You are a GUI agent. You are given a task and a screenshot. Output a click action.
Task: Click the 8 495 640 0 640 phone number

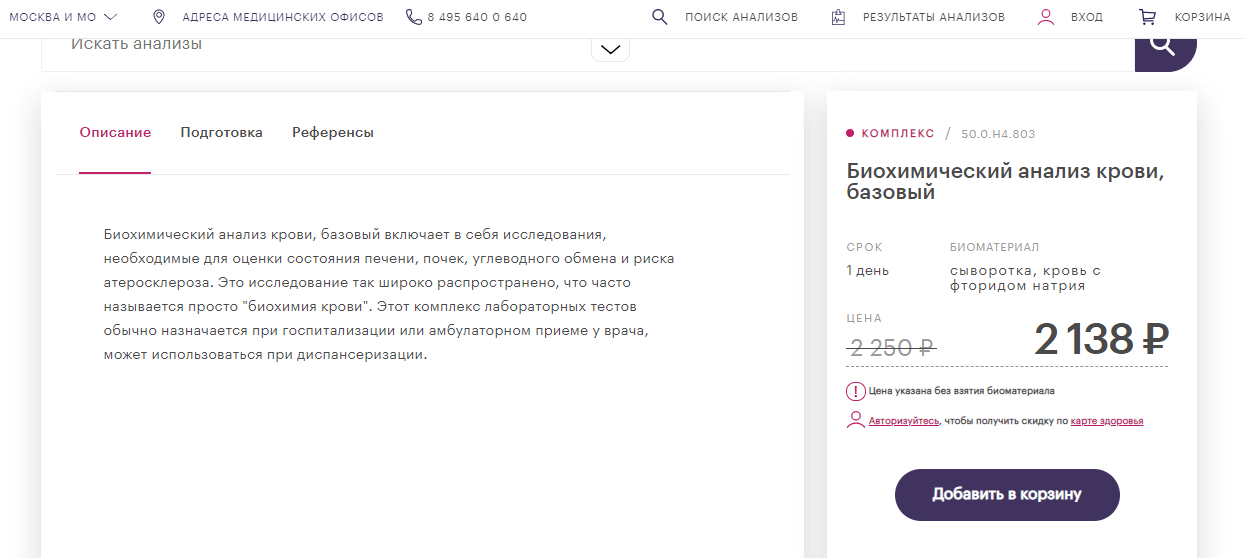[x=477, y=17]
